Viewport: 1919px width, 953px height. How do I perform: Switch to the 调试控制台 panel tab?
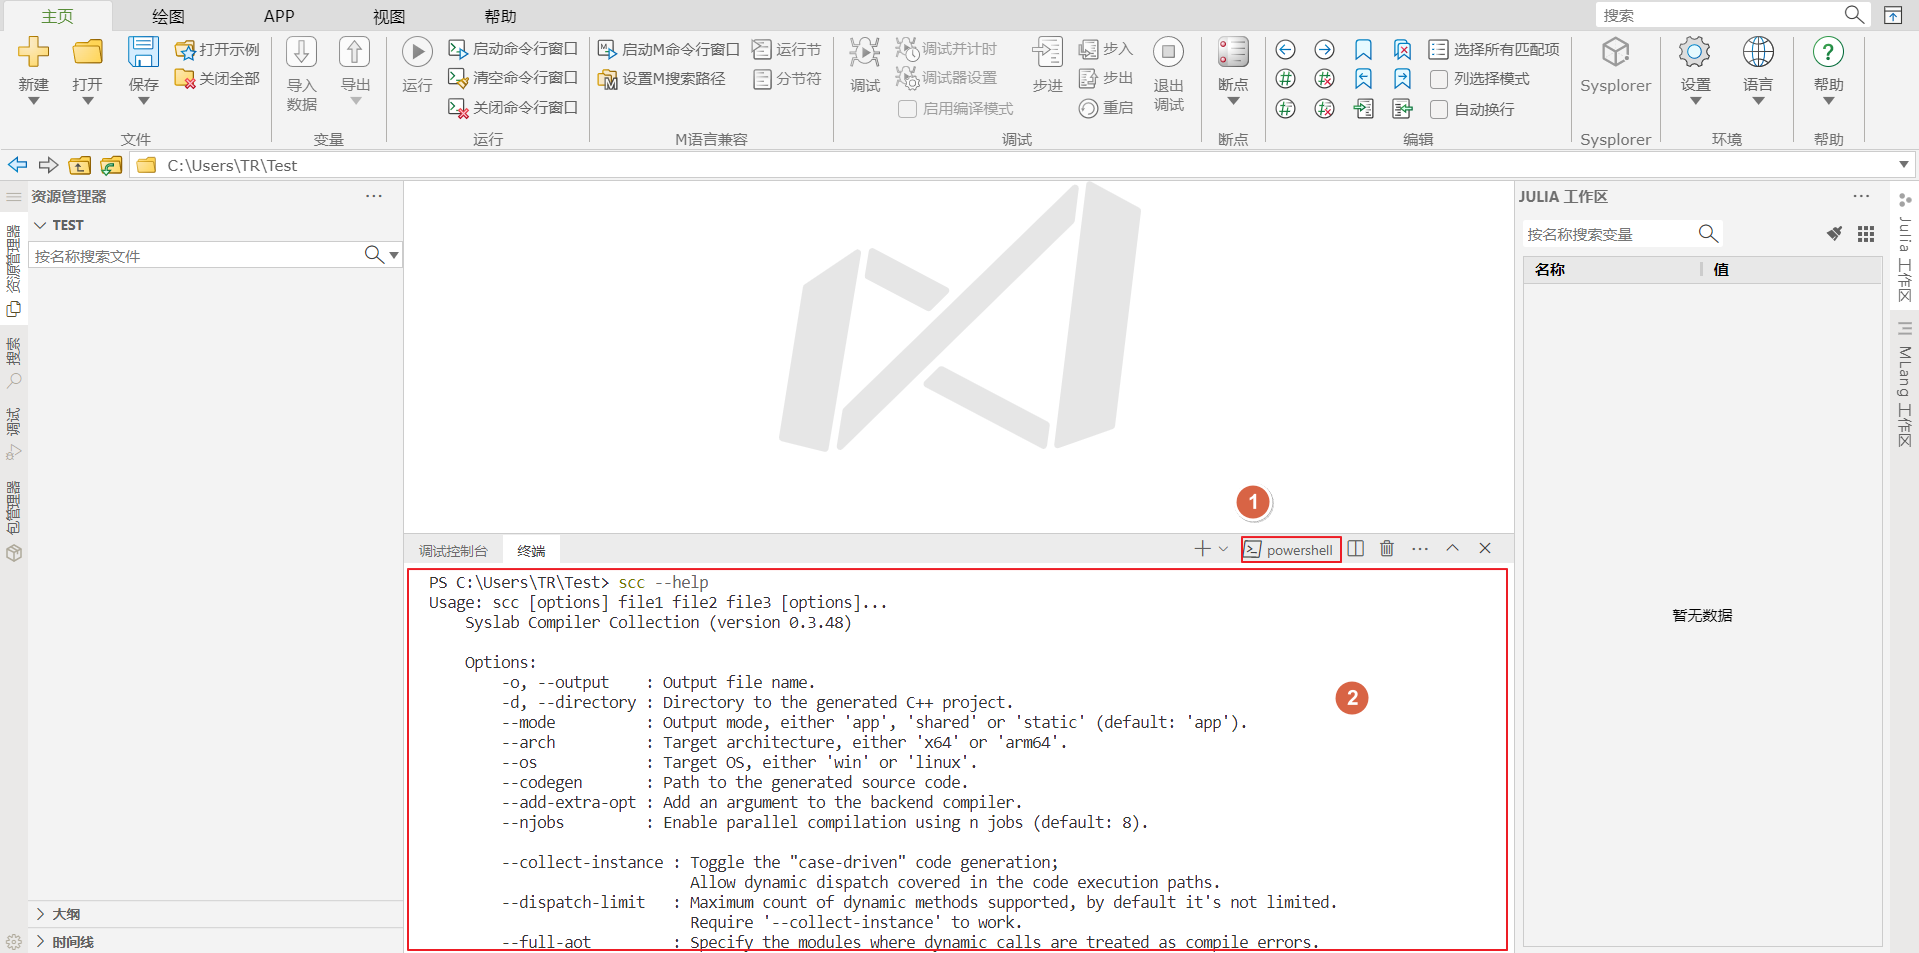point(453,551)
